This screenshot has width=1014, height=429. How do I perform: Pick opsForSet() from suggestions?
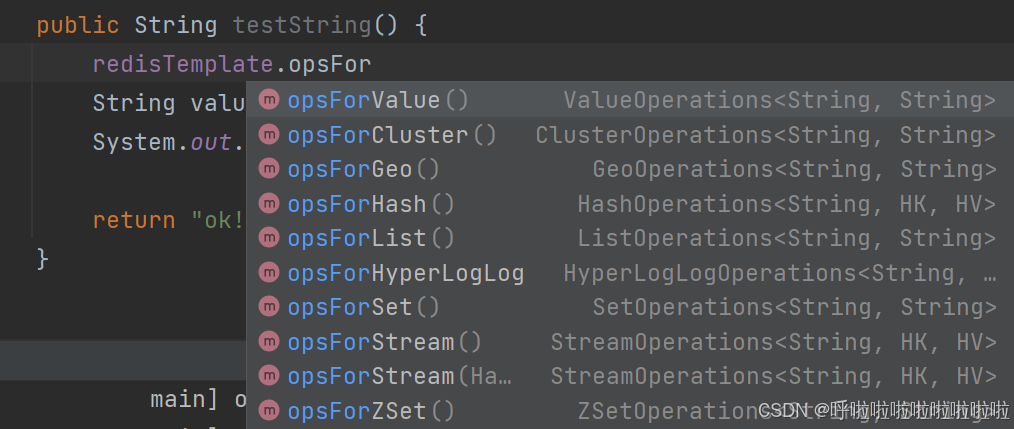(x=630, y=307)
